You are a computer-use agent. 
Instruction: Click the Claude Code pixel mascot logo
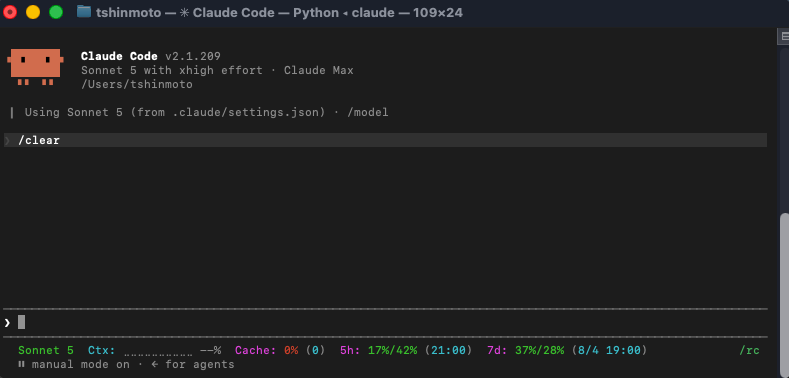[x=35, y=67]
